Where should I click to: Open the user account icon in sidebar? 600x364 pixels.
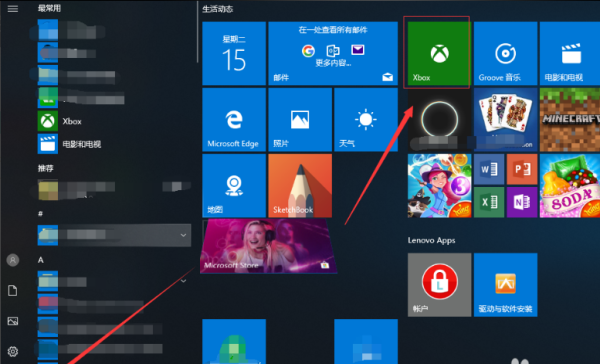13,260
